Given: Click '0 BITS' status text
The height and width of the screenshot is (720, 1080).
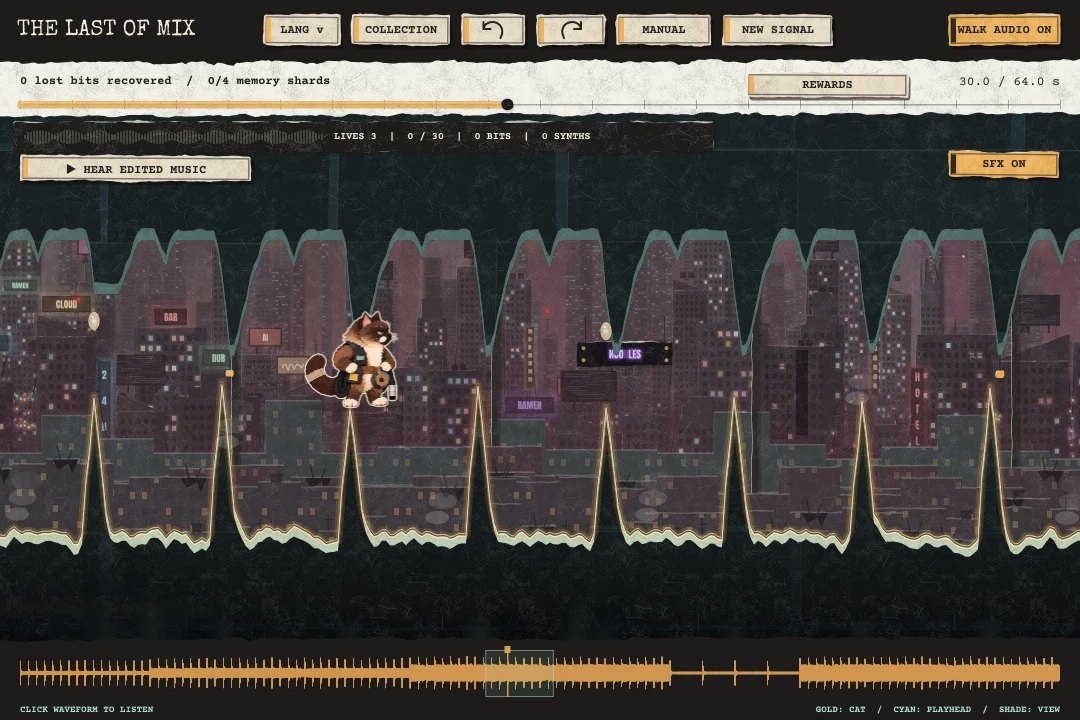Looking at the screenshot, I should tap(492, 136).
